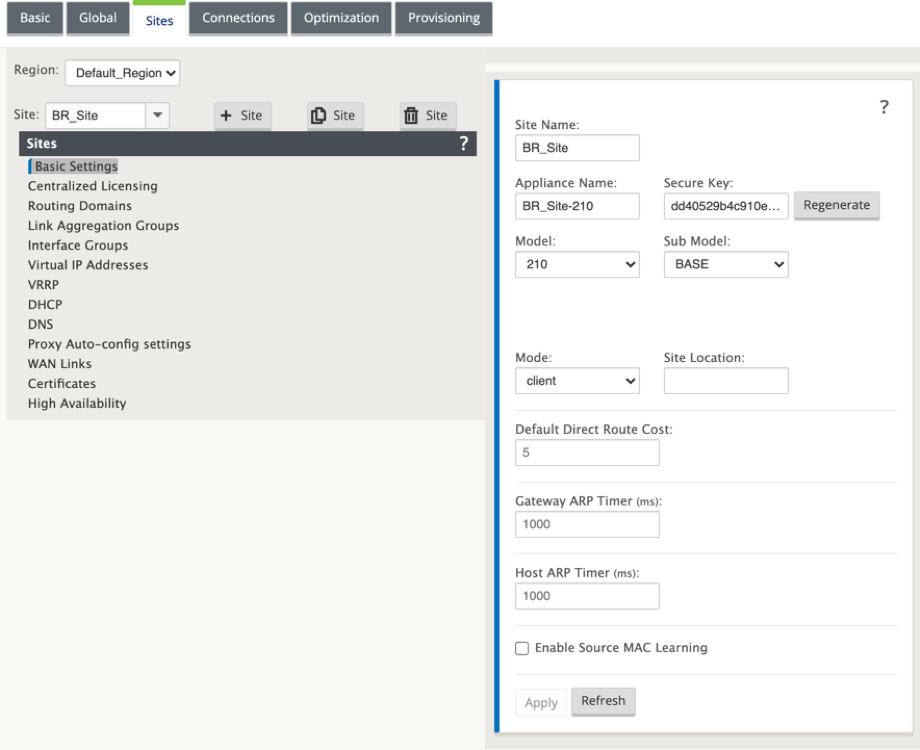
Task: Open Certificates settings
Action: pyautogui.click(x=62, y=384)
